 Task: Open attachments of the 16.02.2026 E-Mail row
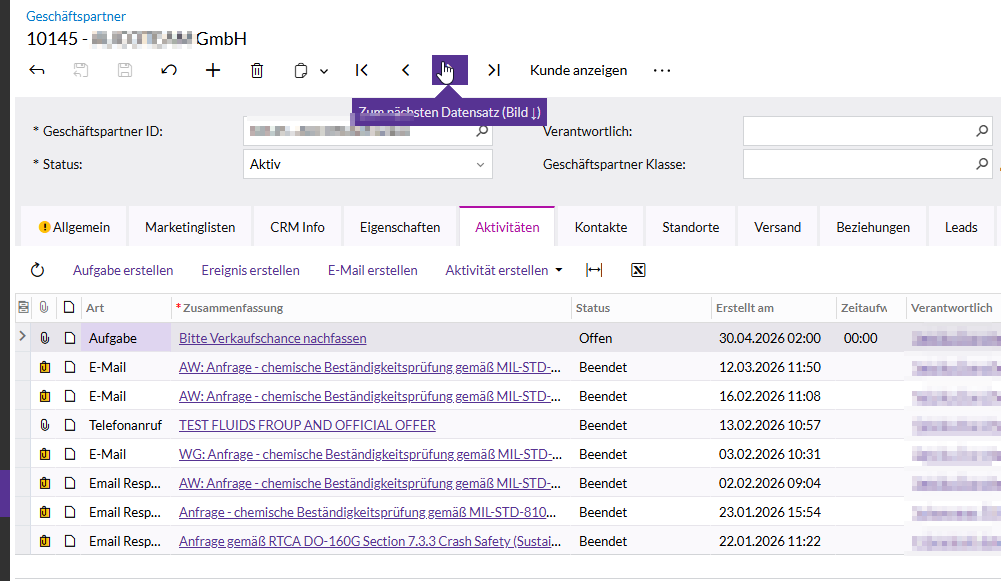(x=45, y=396)
